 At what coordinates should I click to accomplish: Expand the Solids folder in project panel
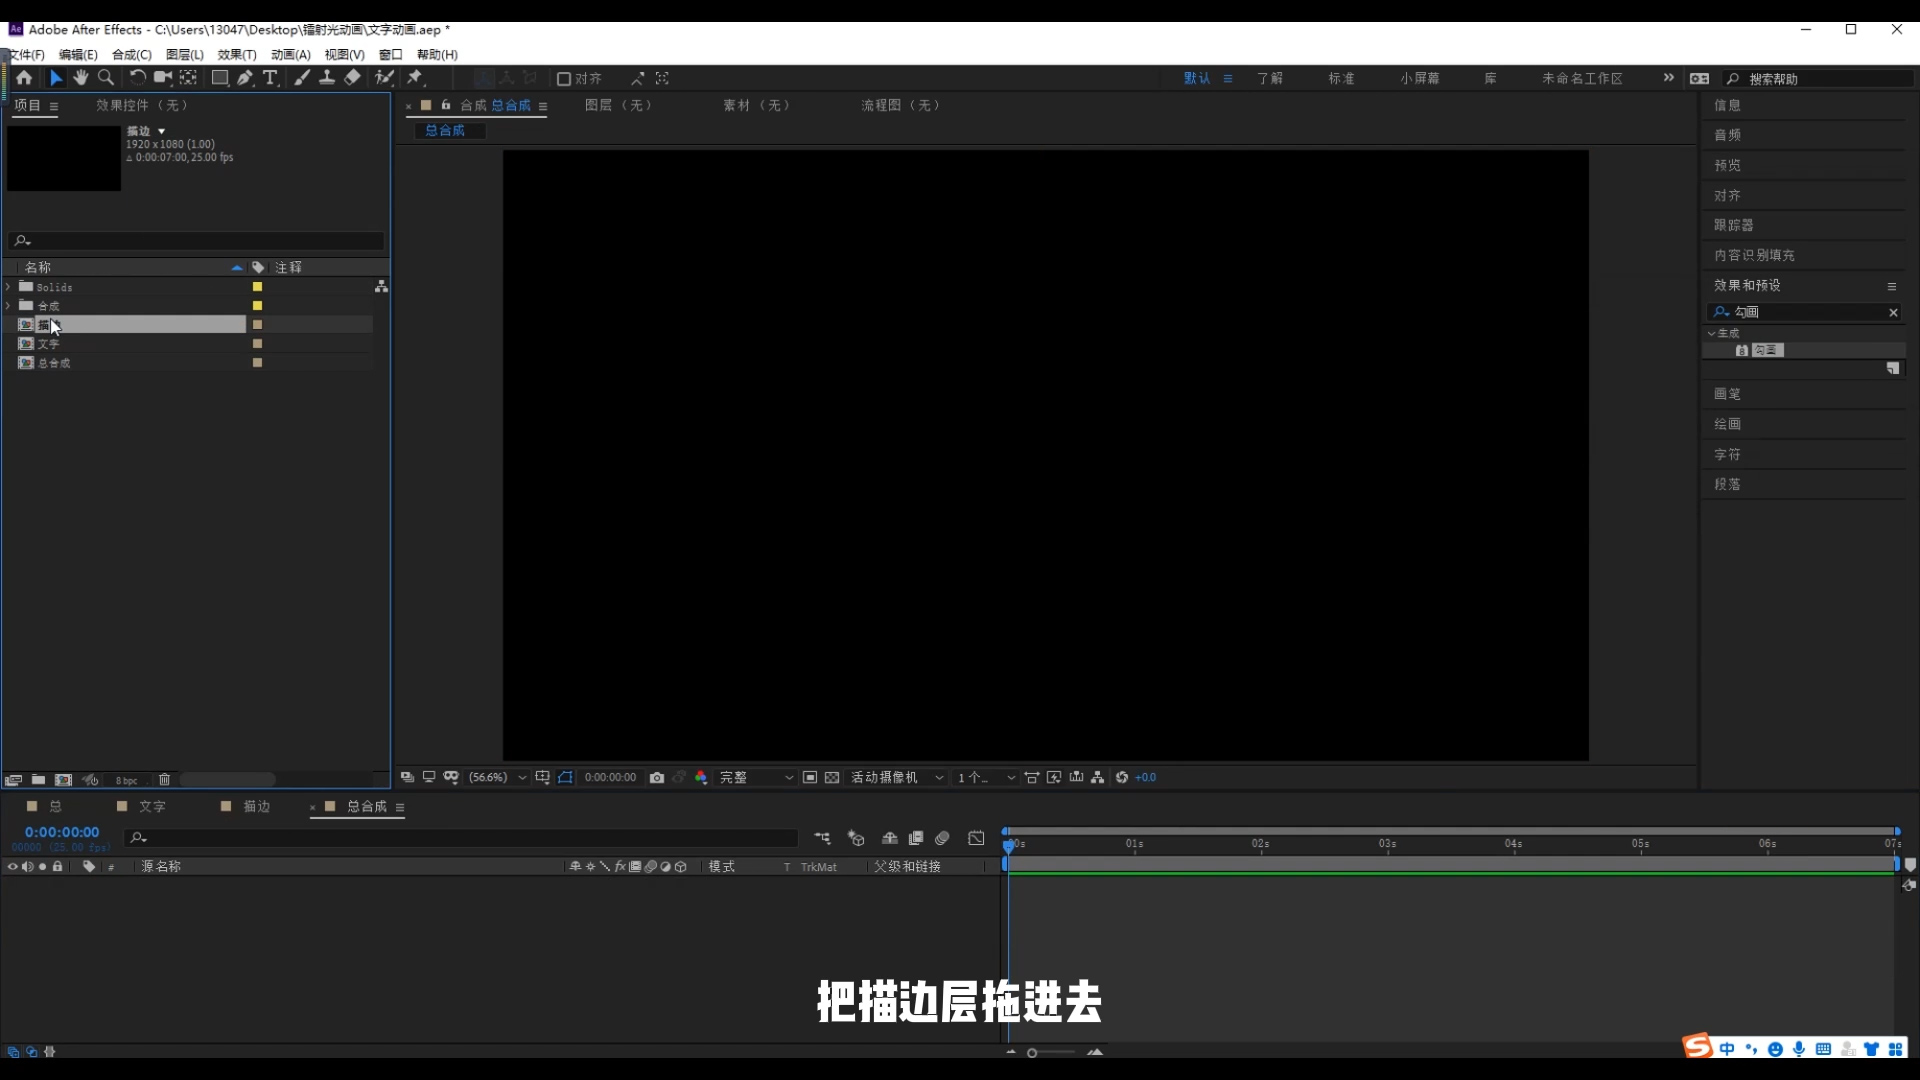(x=10, y=287)
